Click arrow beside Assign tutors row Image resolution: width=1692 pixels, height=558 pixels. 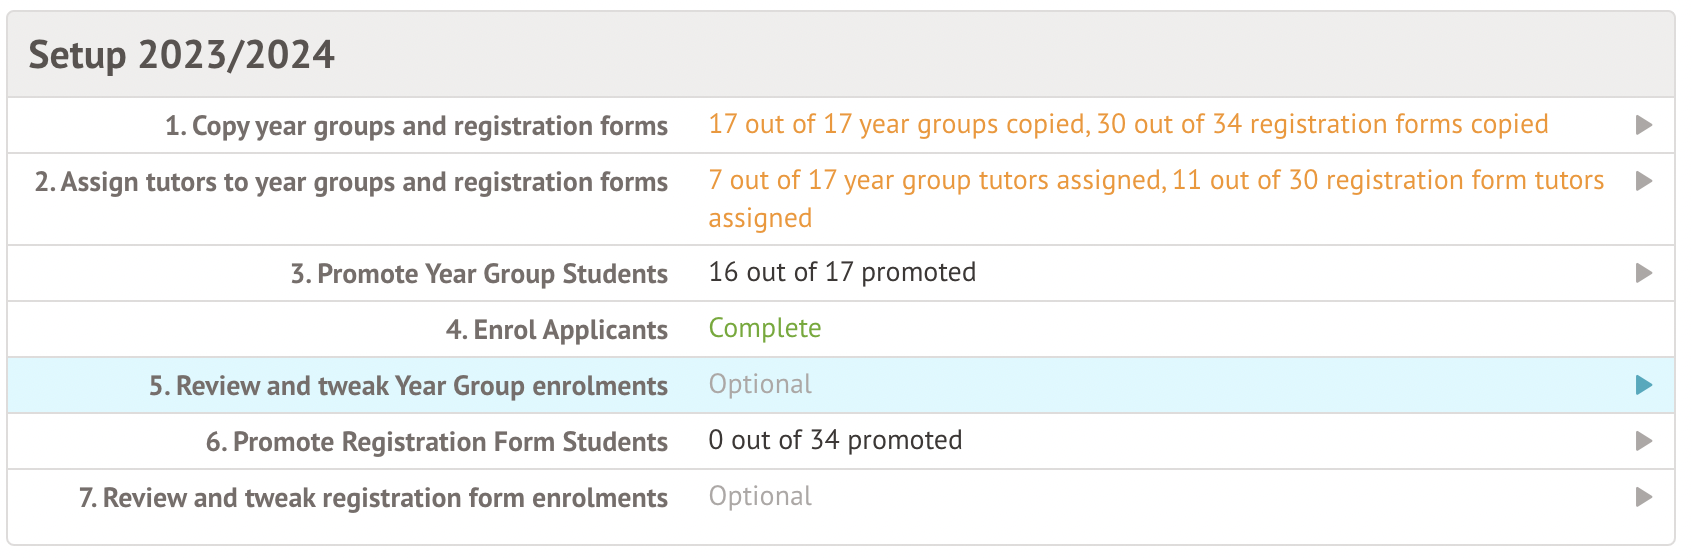[x=1643, y=181]
